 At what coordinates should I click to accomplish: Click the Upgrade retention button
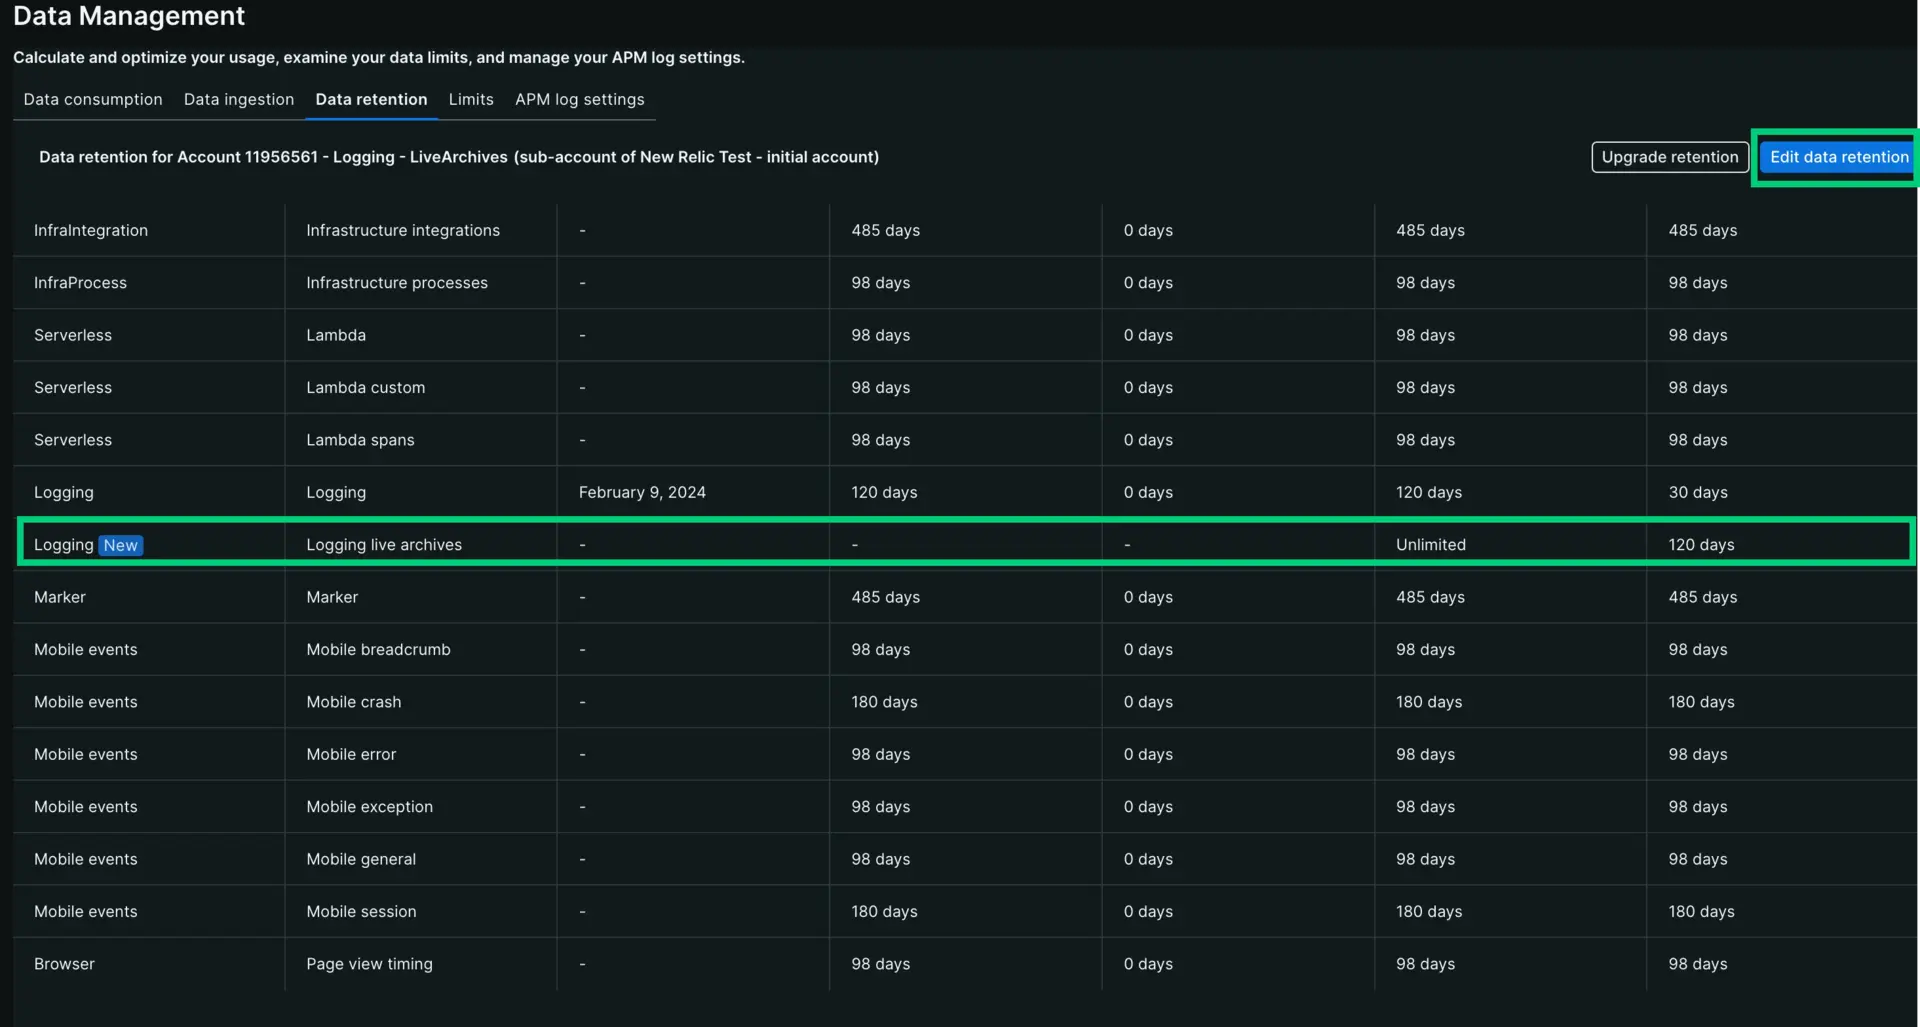click(1669, 157)
